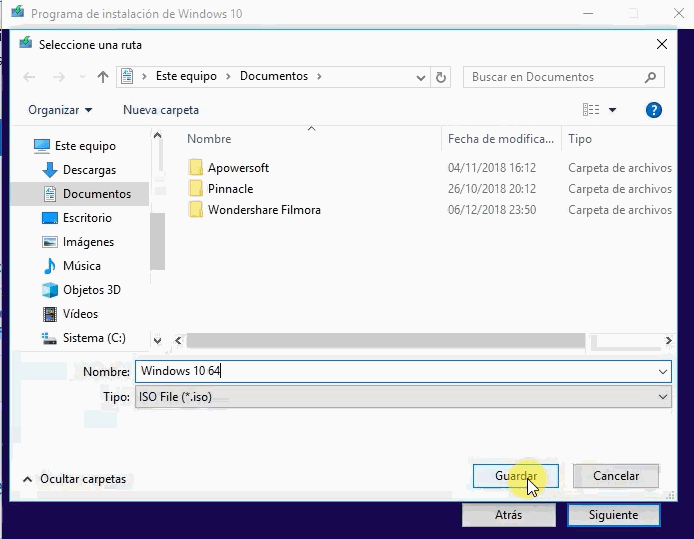Click the change view layout icon
The width and height of the screenshot is (694, 539).
coord(591,110)
